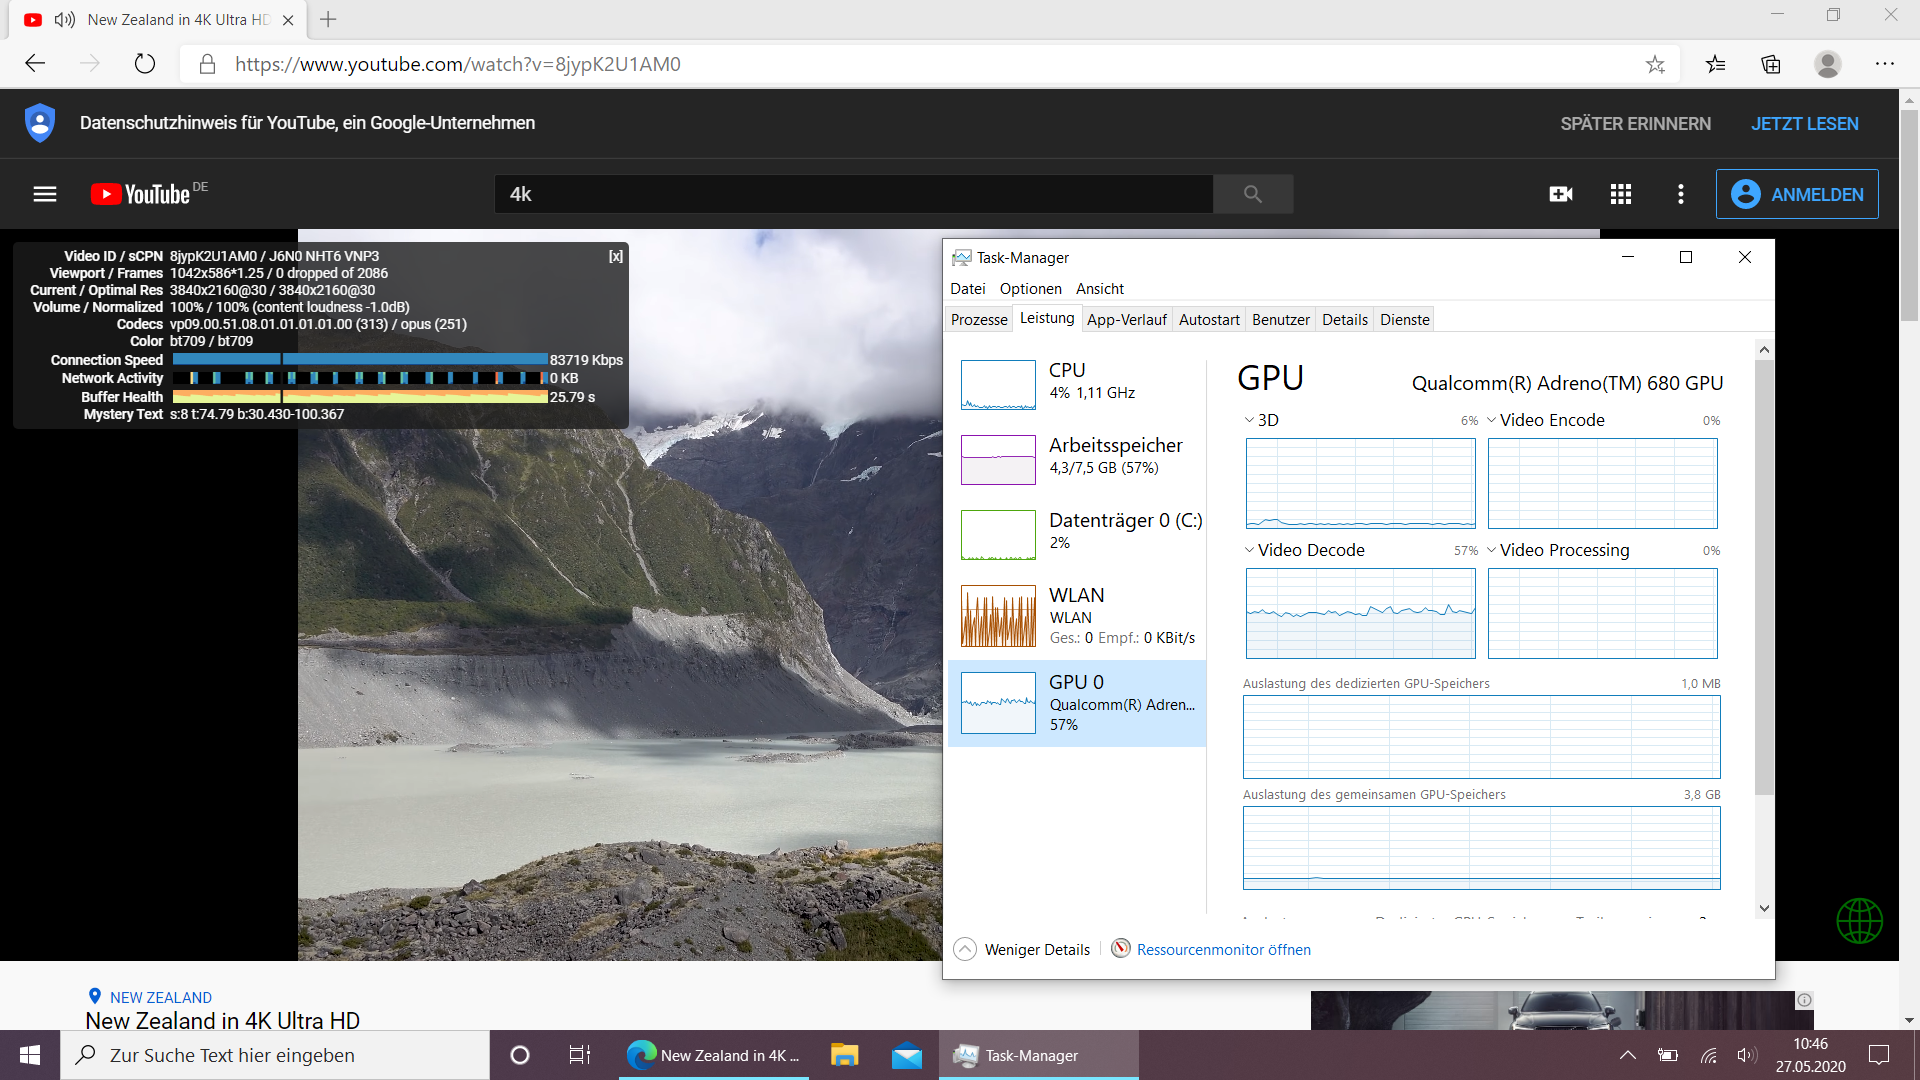The image size is (1920, 1080).
Task: Open YouTube hamburger guide menu
Action: (45, 194)
